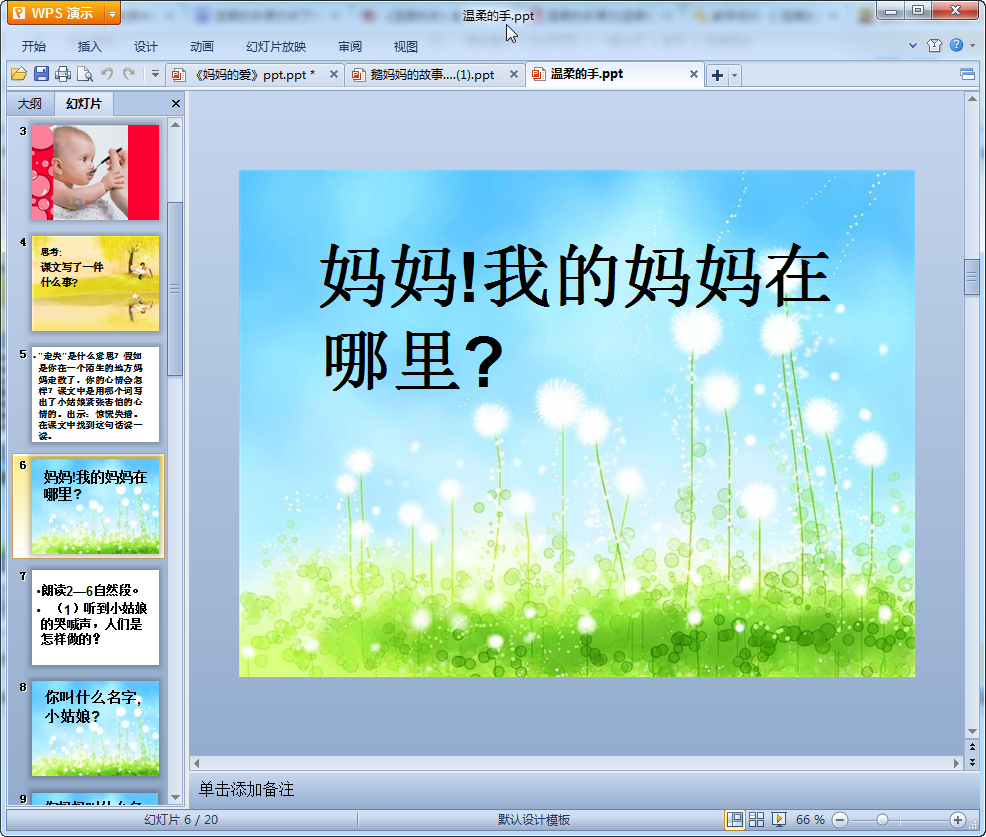Click 幻灯片 6 / 20 status text
This screenshot has width=986, height=837.
[x=181, y=819]
